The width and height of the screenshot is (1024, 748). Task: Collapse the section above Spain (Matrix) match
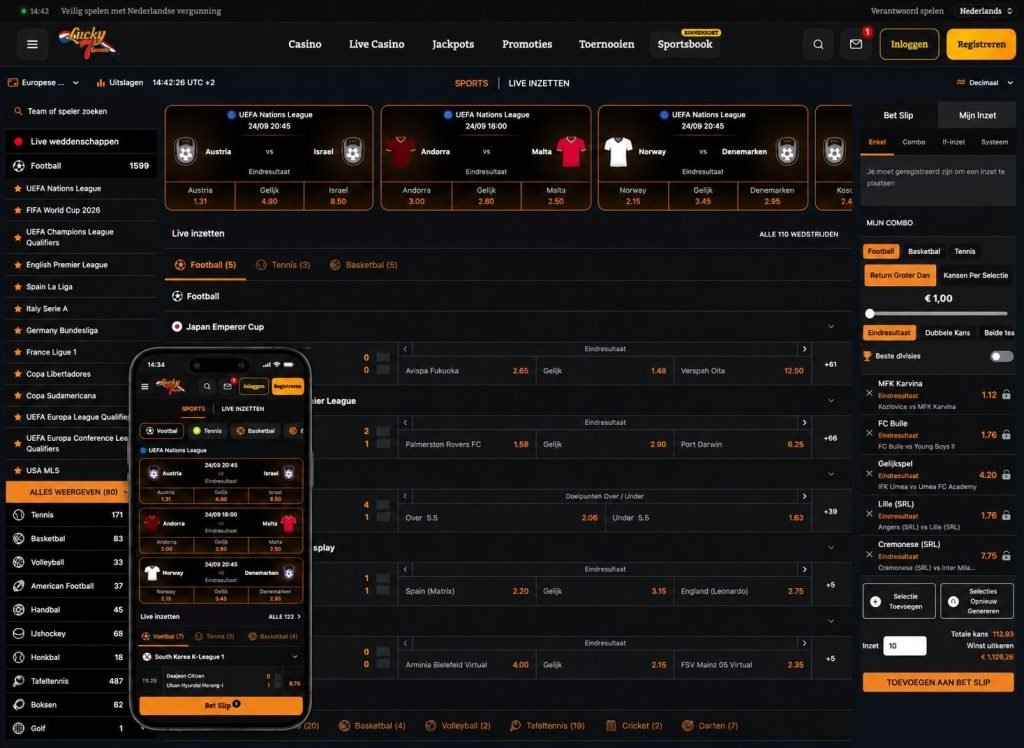point(831,547)
